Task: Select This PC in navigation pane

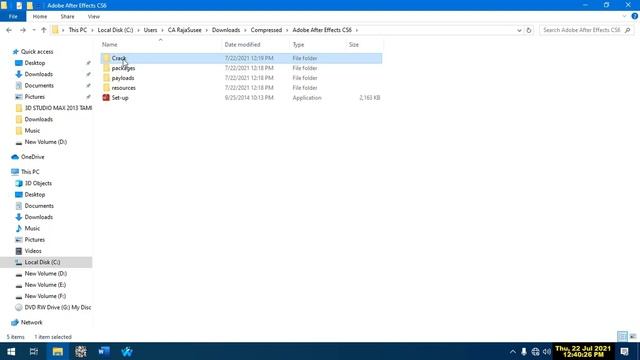Action: (x=30, y=172)
